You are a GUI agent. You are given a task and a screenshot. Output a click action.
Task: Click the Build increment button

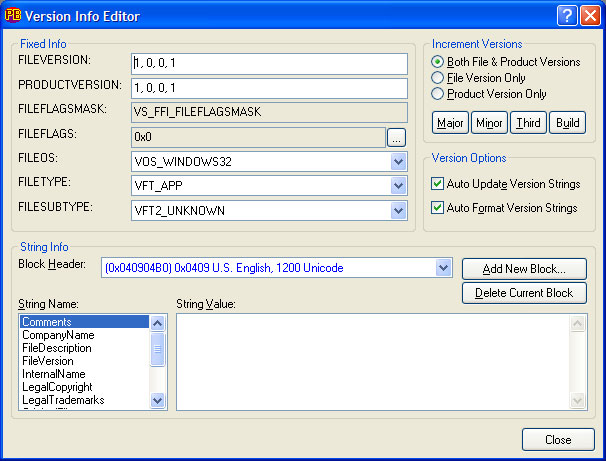click(x=567, y=123)
